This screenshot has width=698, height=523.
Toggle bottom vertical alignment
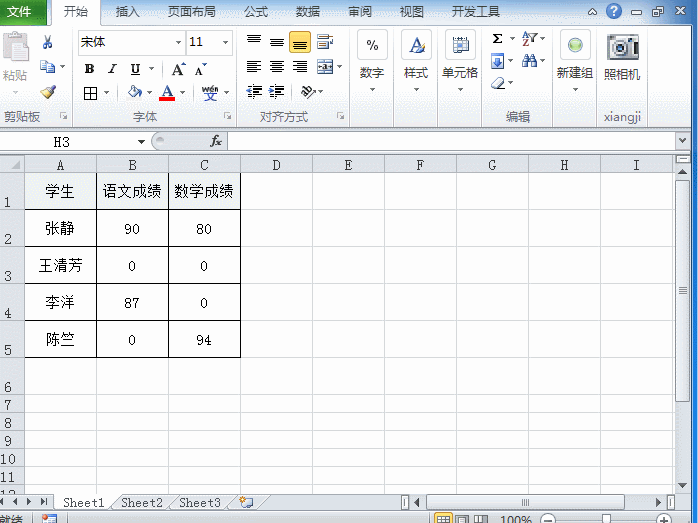pyautogui.click(x=300, y=42)
